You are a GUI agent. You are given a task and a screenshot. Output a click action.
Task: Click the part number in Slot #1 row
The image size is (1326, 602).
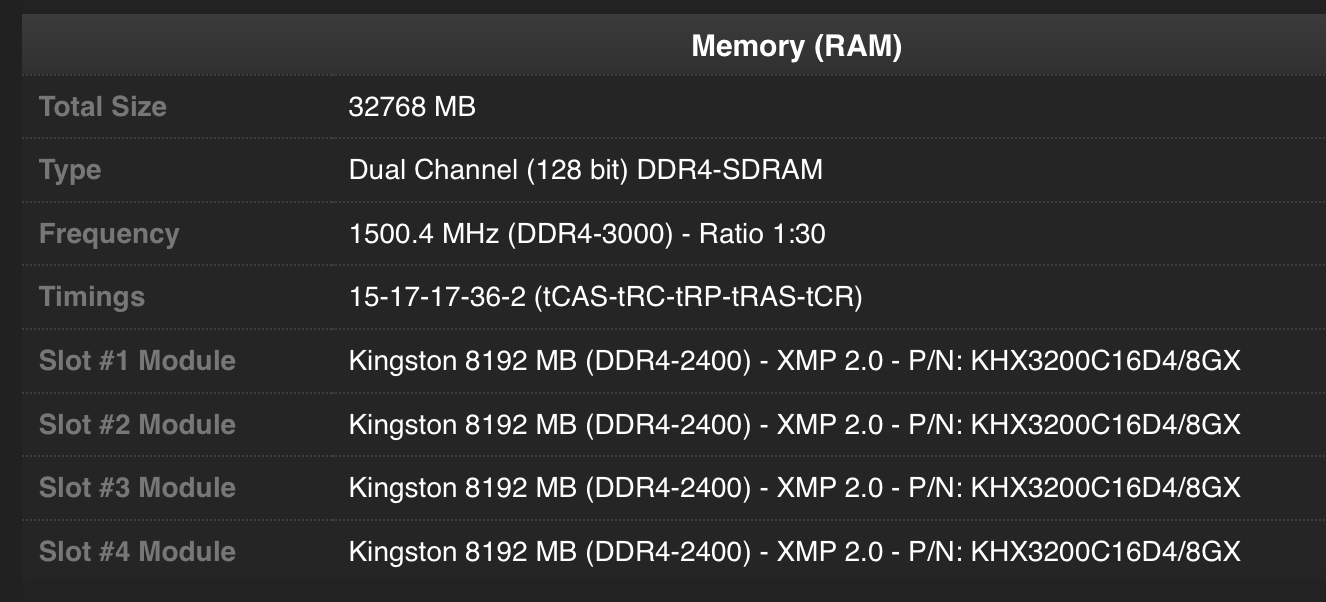coord(1105,361)
